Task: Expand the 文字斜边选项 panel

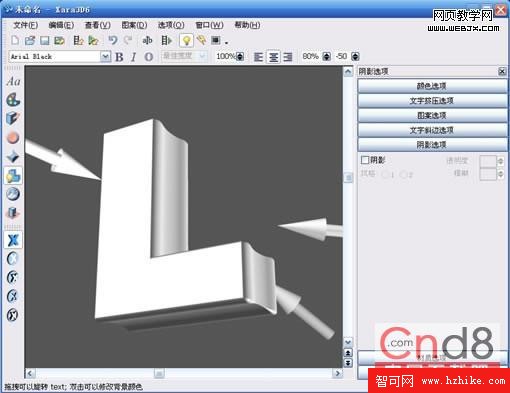Action: pos(432,130)
